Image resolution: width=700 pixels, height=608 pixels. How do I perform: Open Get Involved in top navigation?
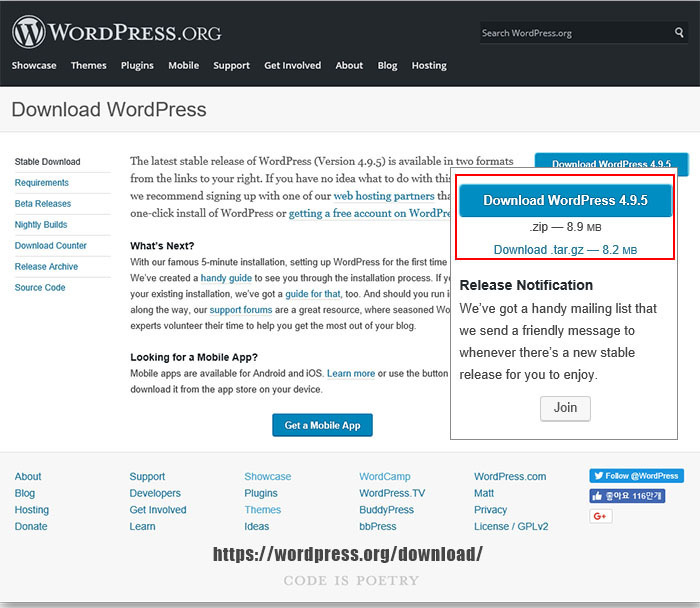[x=292, y=65]
